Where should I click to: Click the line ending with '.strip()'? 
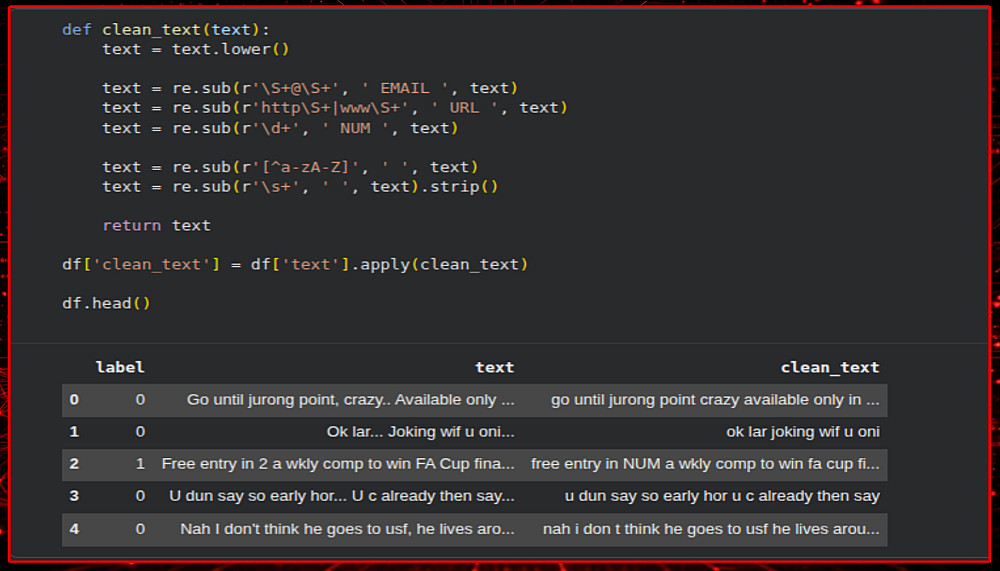point(300,187)
